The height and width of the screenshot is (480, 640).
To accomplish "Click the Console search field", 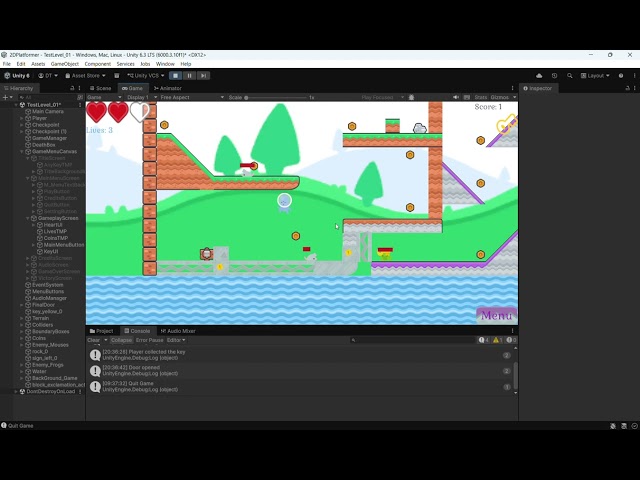I will pos(413,340).
